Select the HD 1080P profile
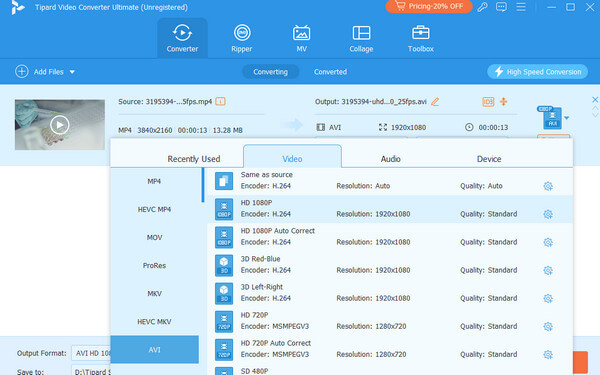Screen dimensions: 600x375 pos(390,209)
